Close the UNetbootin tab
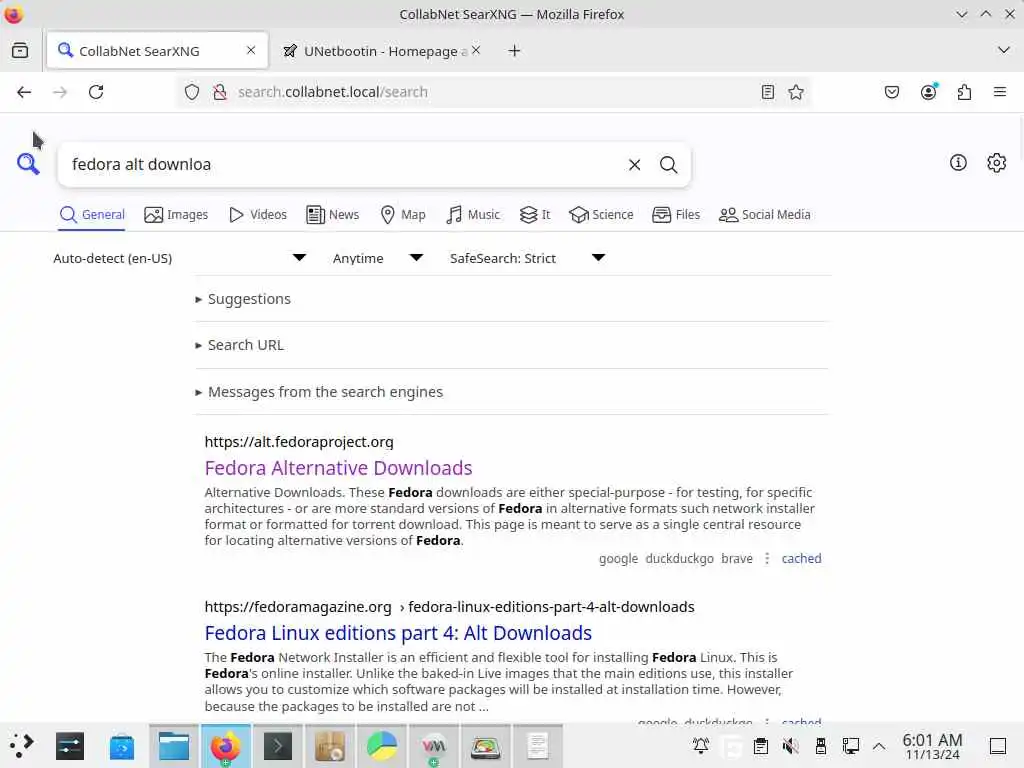This screenshot has height=768, width=1024. (x=476, y=50)
